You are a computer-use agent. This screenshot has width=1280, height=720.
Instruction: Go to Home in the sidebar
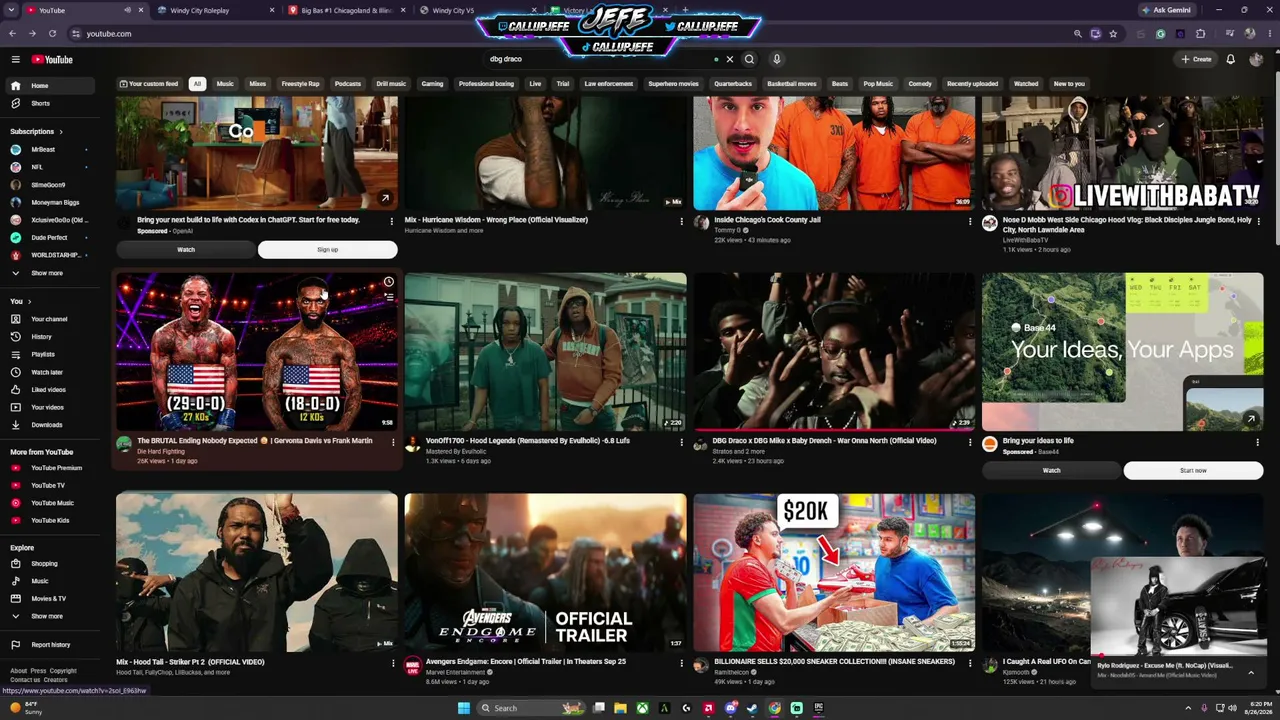(52, 86)
